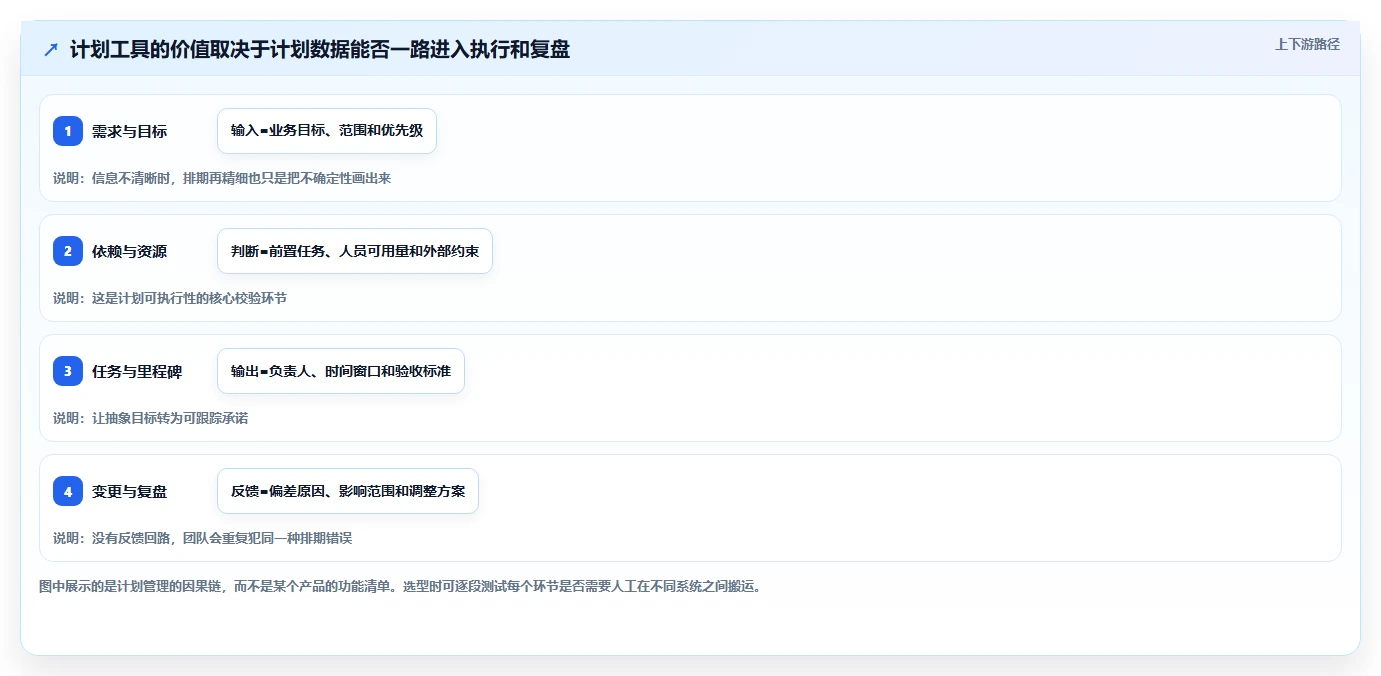
Task: Click the 上下游路径 label in the header
Action: click(1307, 44)
